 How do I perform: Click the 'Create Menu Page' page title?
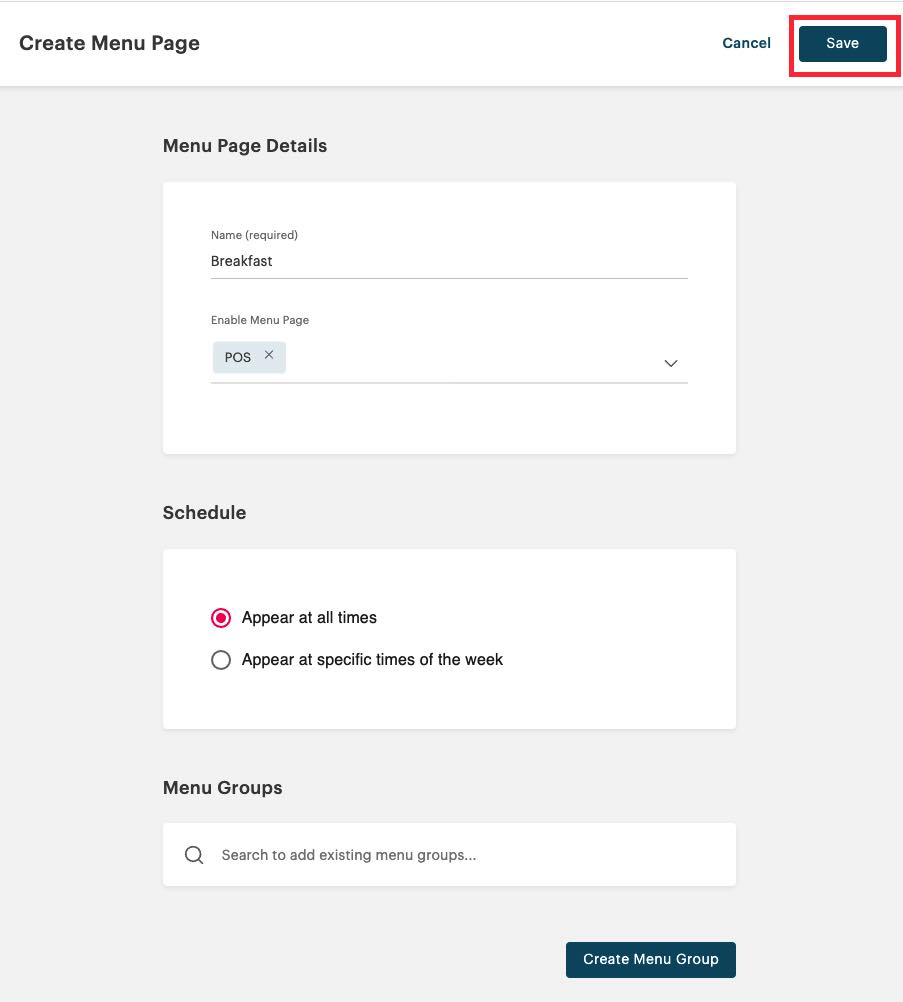[108, 43]
